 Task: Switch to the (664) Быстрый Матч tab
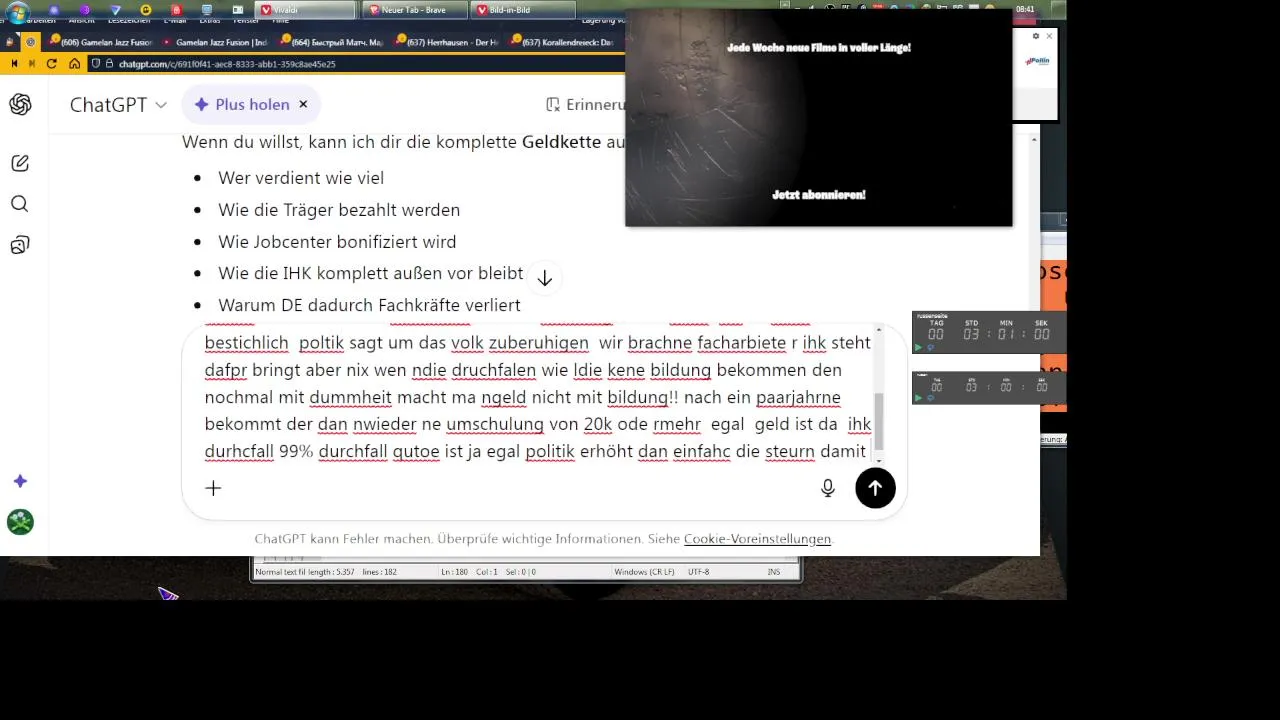(330, 42)
